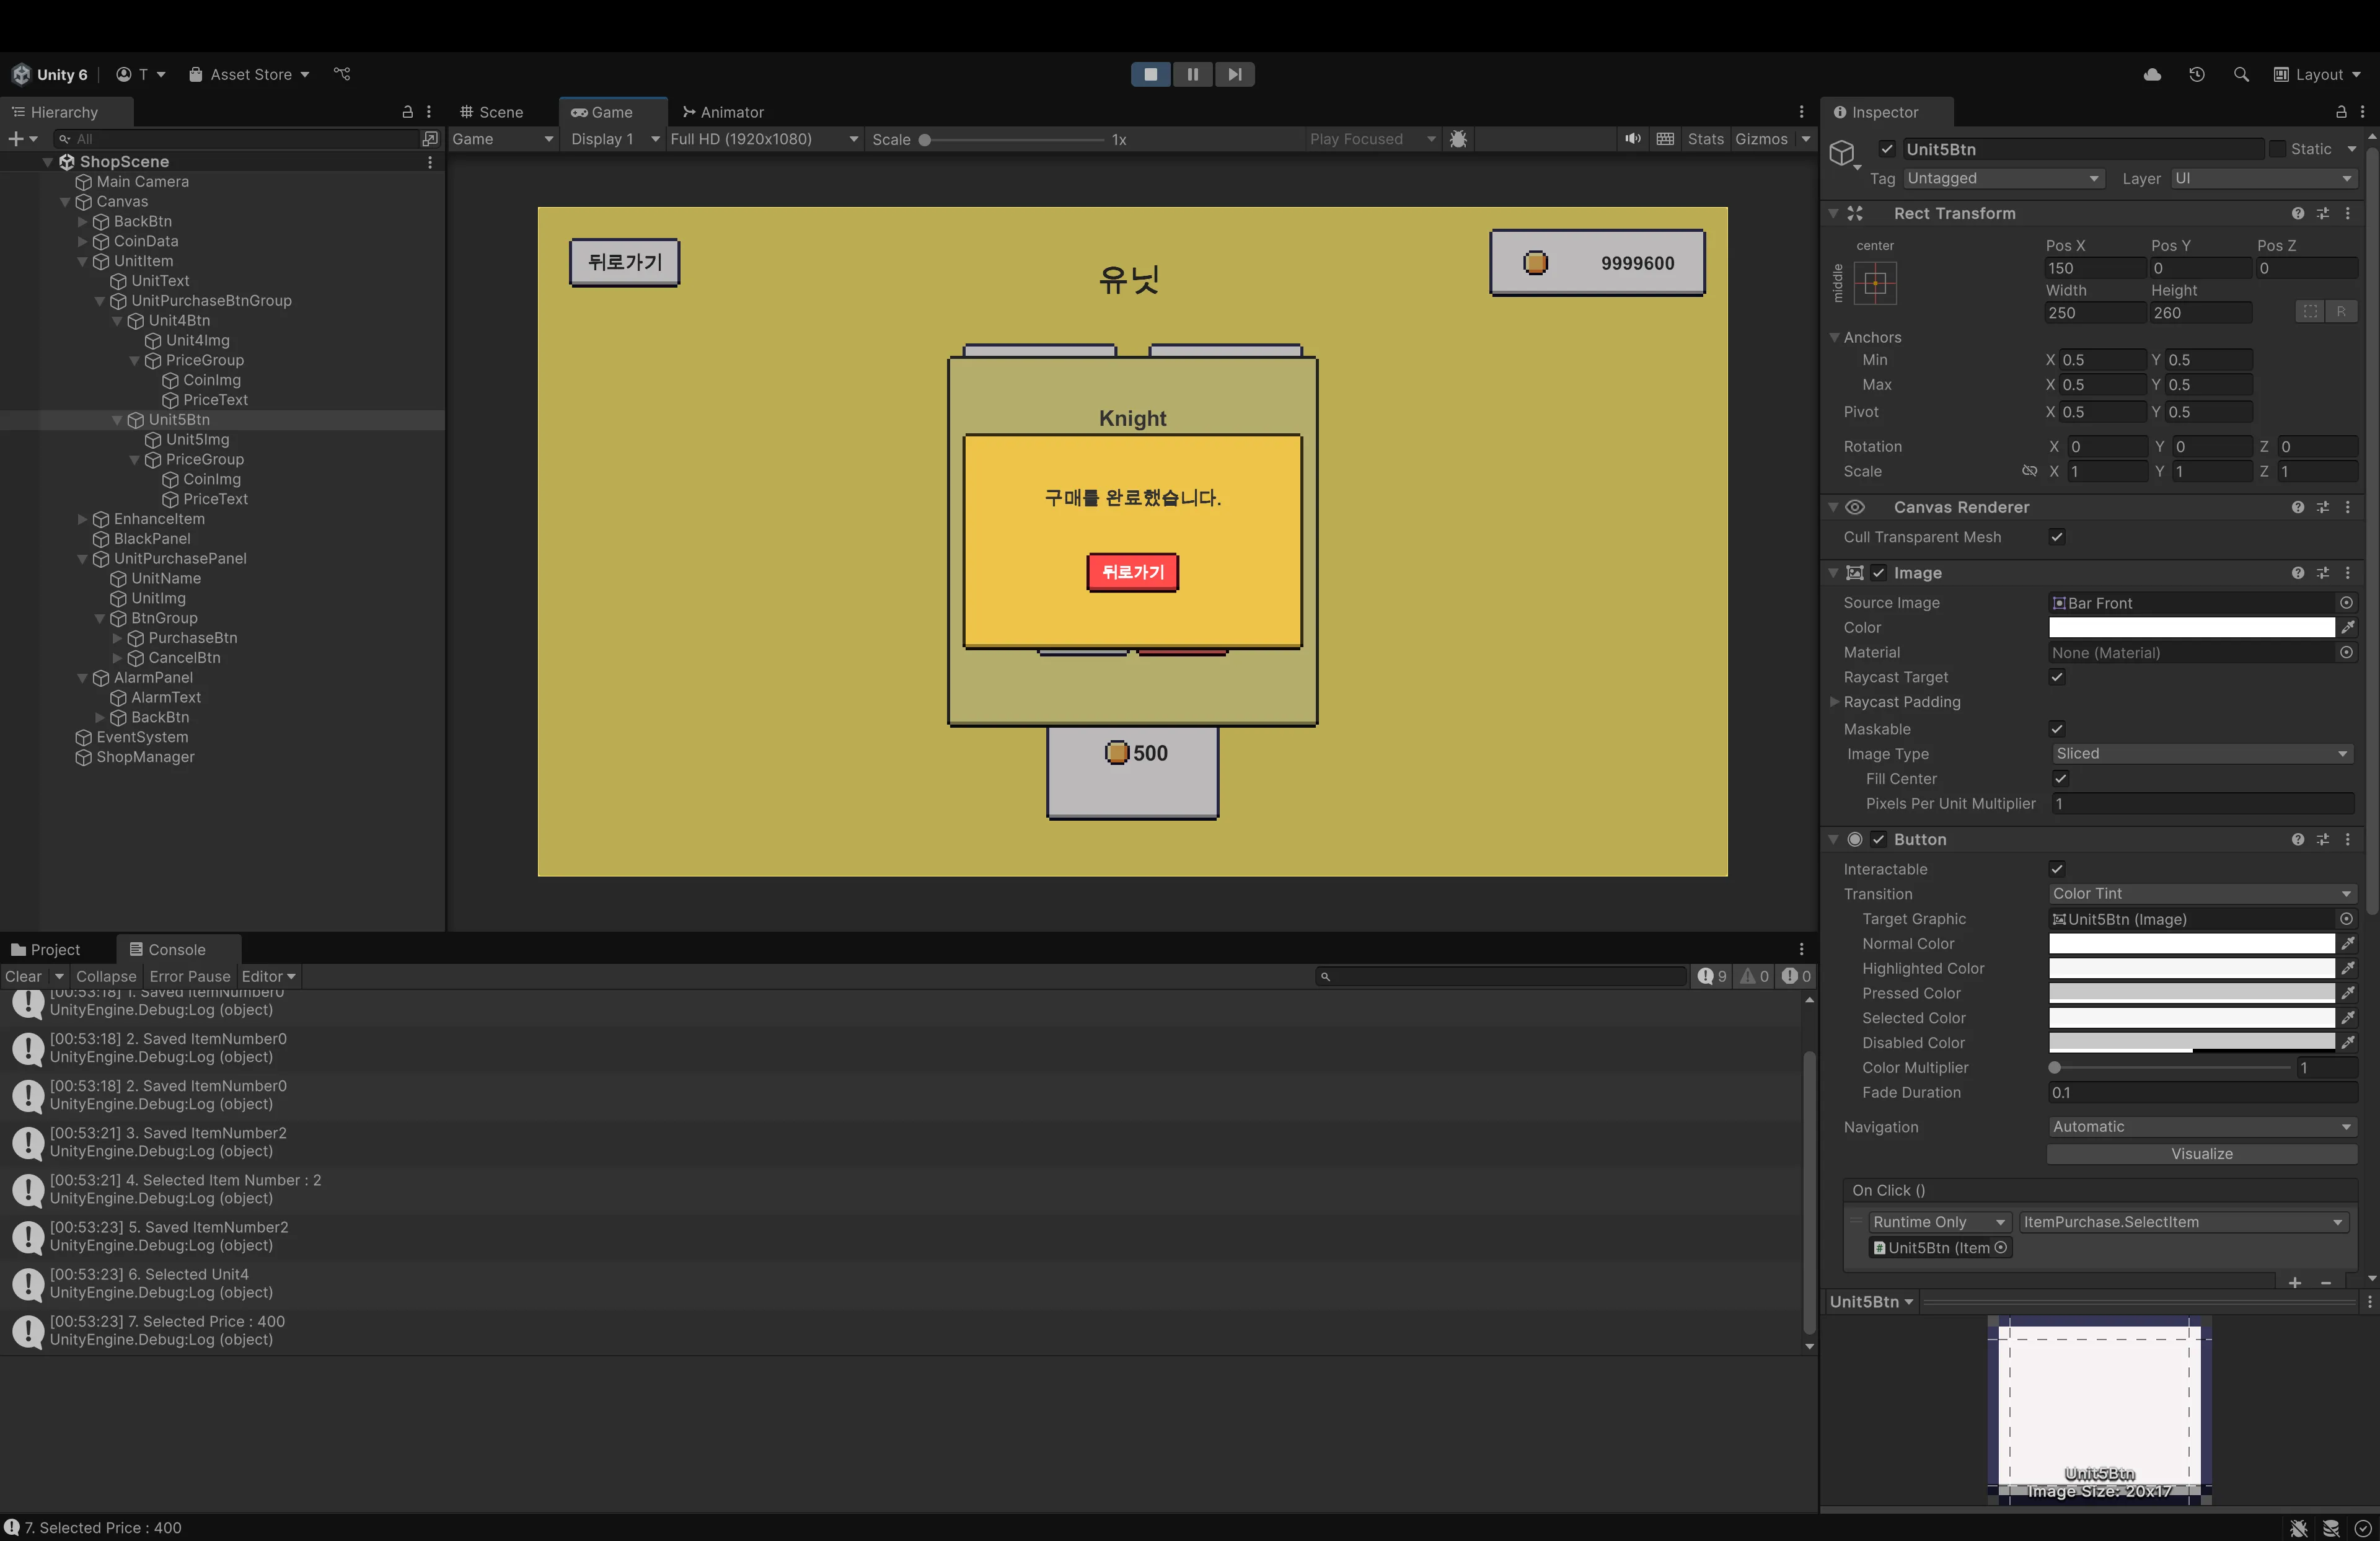Toggle Raycast Target checkbox
This screenshot has height=1541, width=2380.
[x=2056, y=677]
